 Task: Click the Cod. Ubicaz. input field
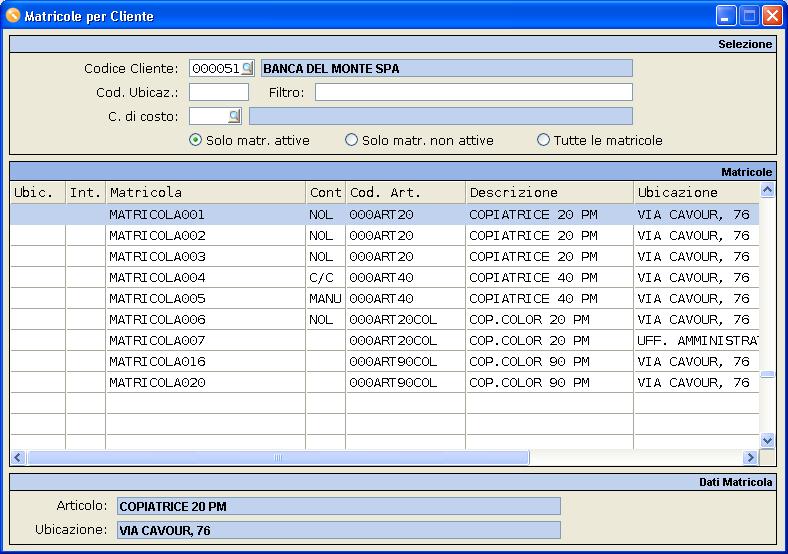pyautogui.click(x=219, y=93)
